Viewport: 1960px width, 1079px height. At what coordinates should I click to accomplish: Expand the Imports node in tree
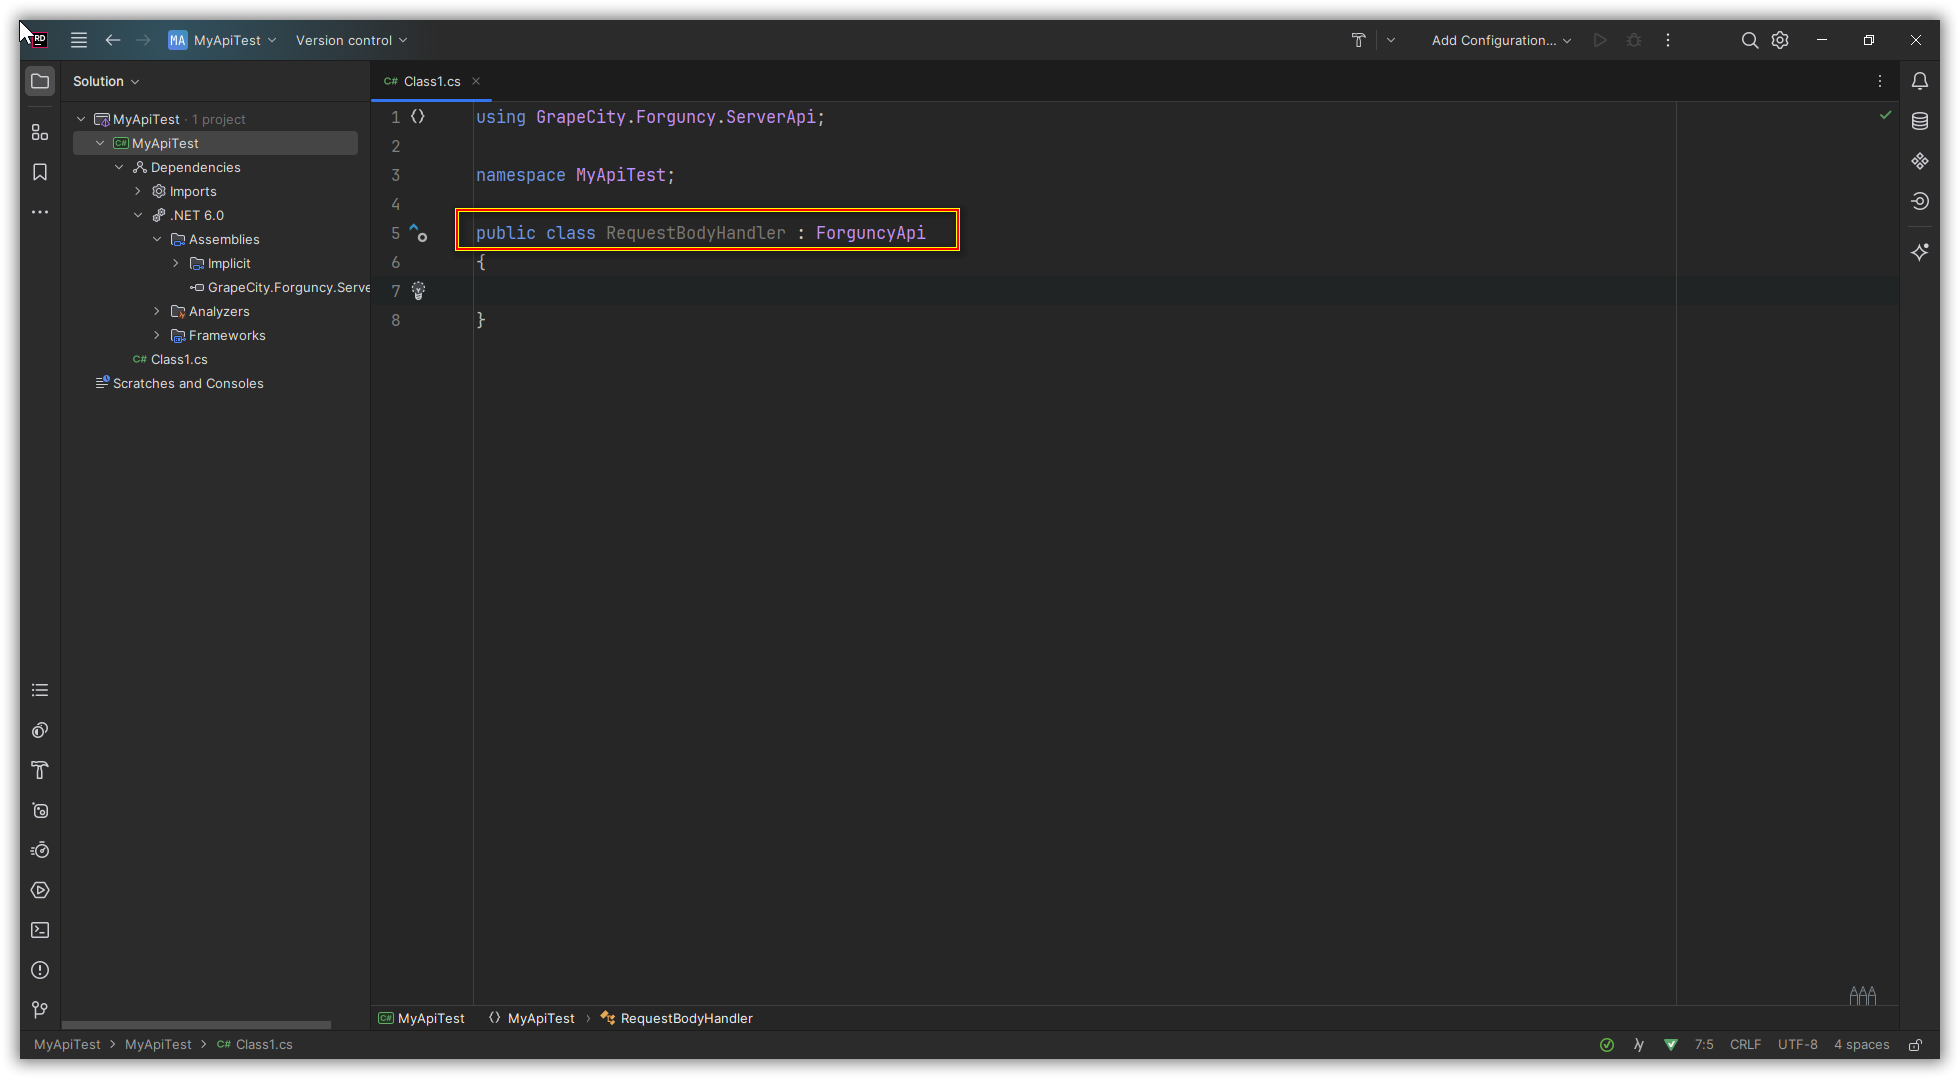[x=138, y=191]
